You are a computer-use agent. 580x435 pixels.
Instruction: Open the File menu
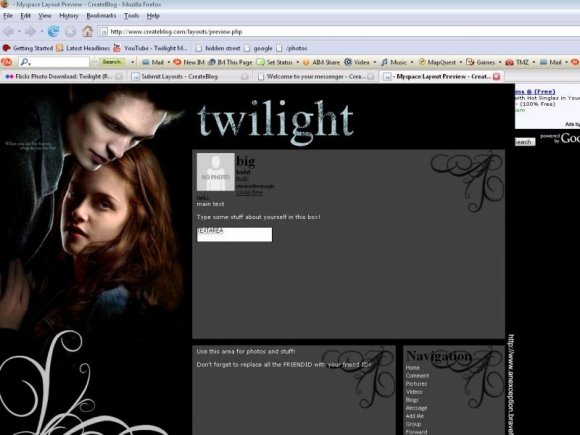point(8,16)
